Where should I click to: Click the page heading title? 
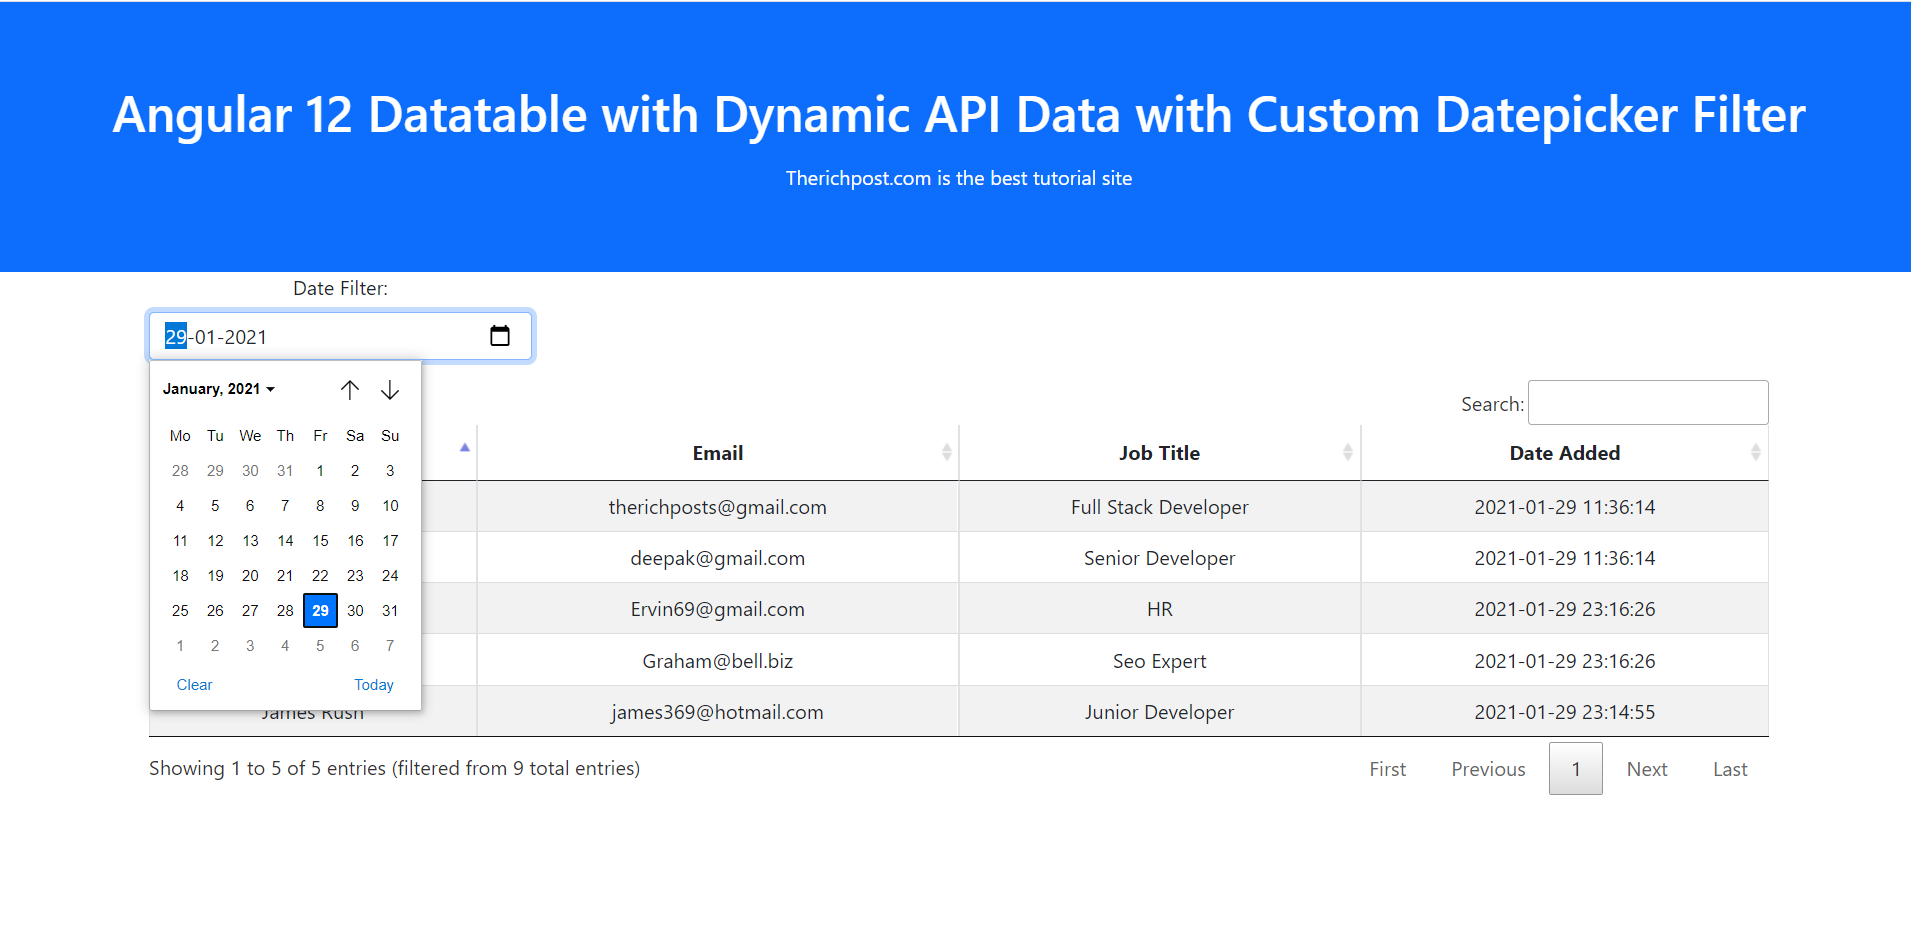tap(959, 114)
